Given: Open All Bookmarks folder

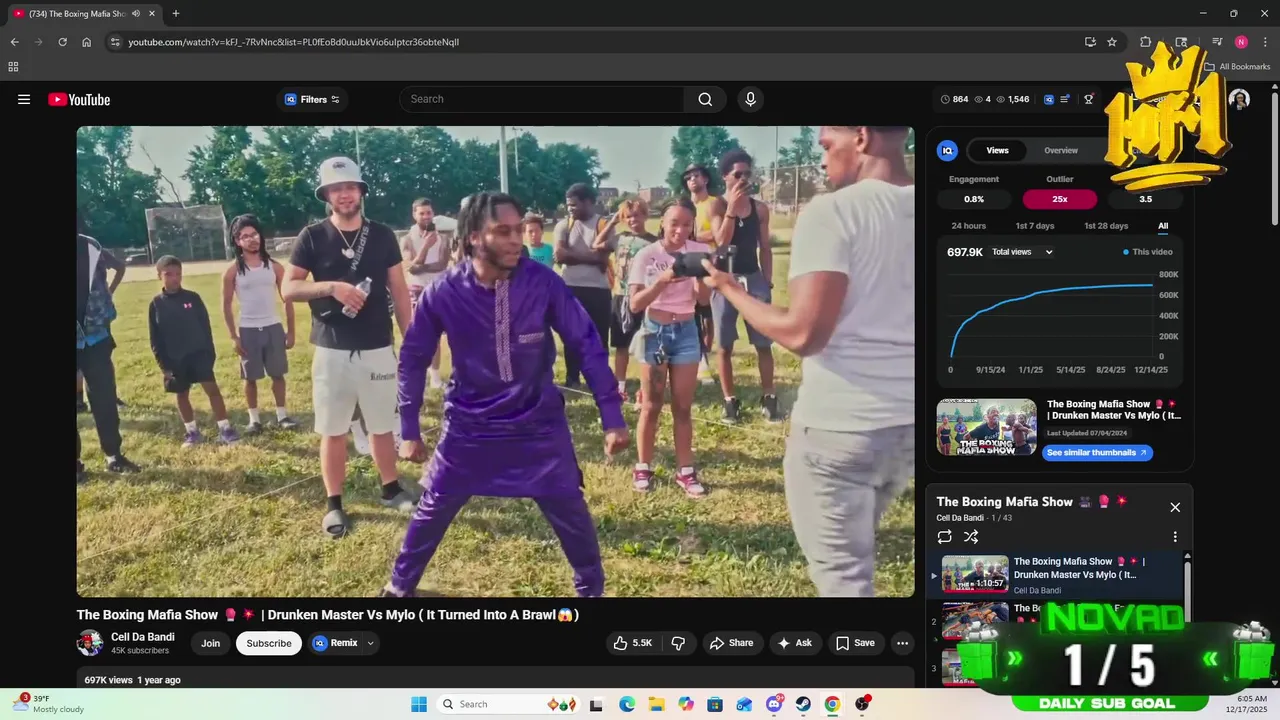Looking at the screenshot, I should [1237, 67].
